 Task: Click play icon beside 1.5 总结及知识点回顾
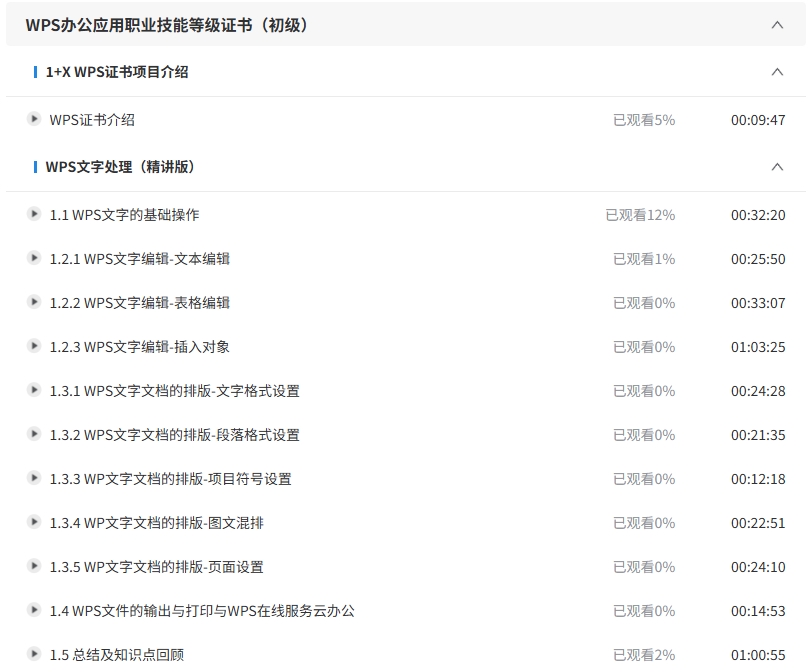point(34,654)
